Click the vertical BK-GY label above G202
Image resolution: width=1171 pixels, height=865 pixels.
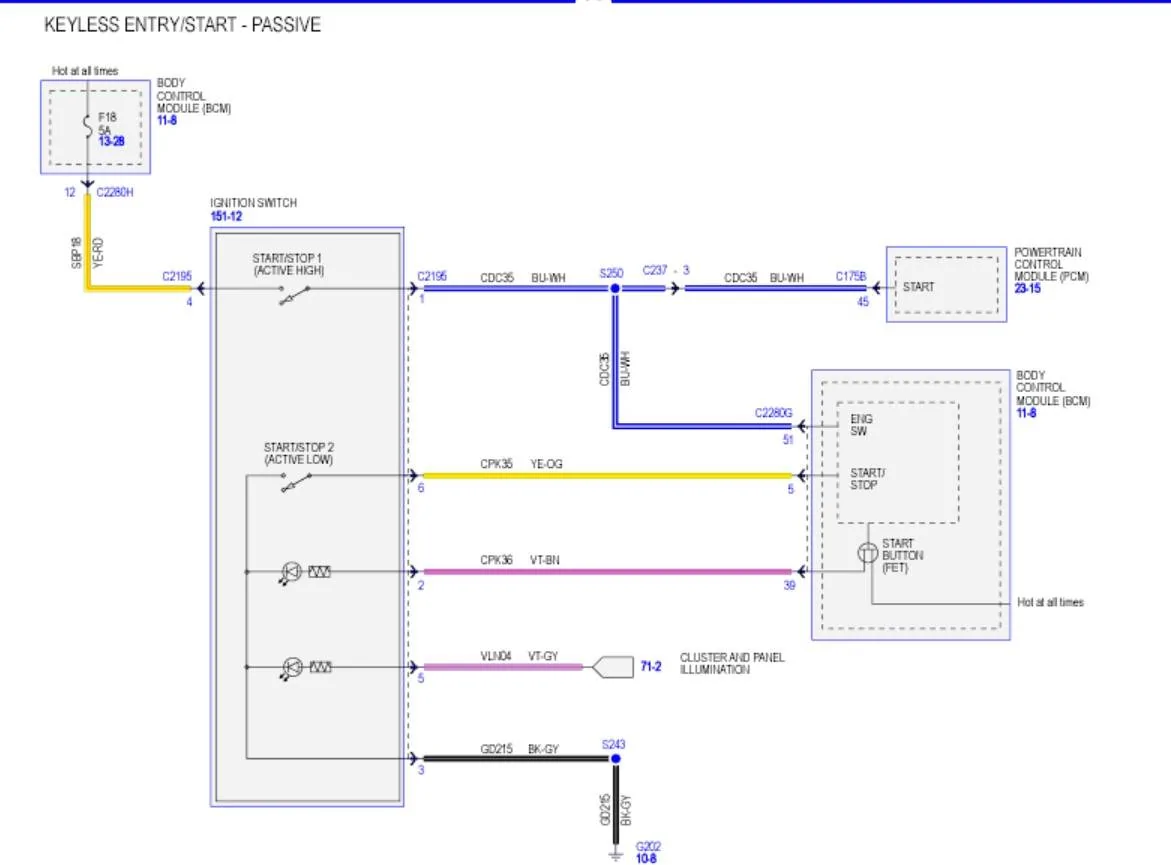(x=626, y=810)
